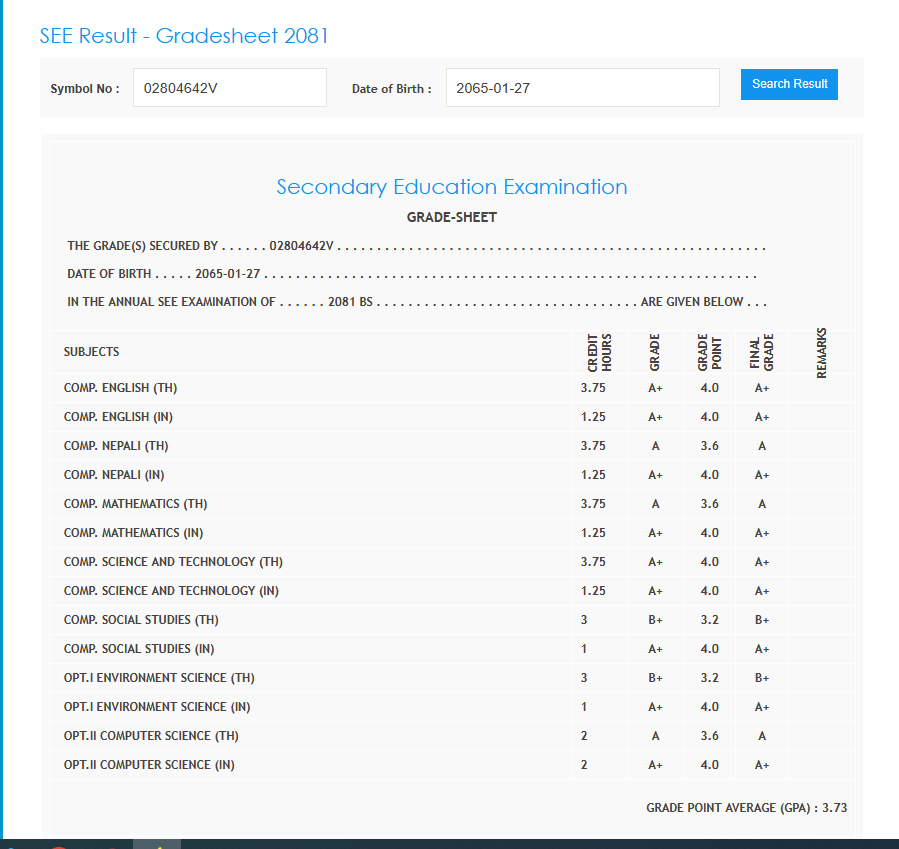Click the Search Result button
The height and width of the screenshot is (849, 899).
[789, 84]
